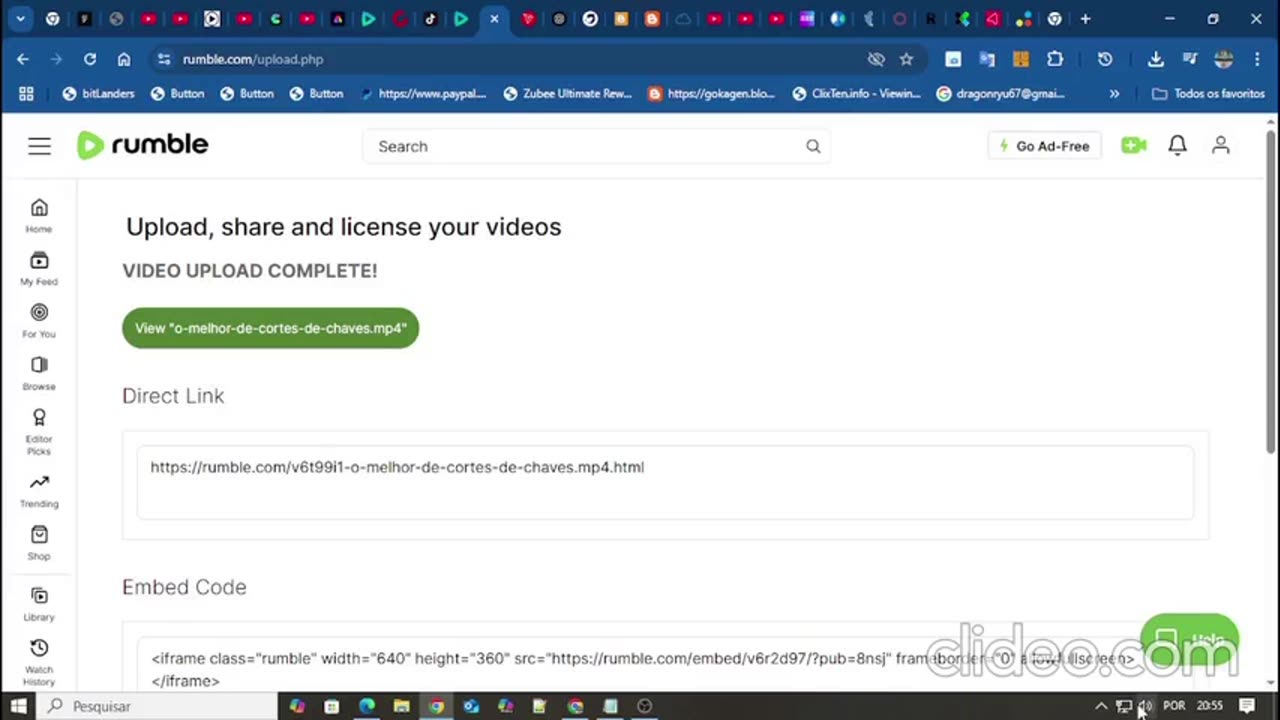Click the address bar URL
The image size is (1280, 720).
click(253, 59)
